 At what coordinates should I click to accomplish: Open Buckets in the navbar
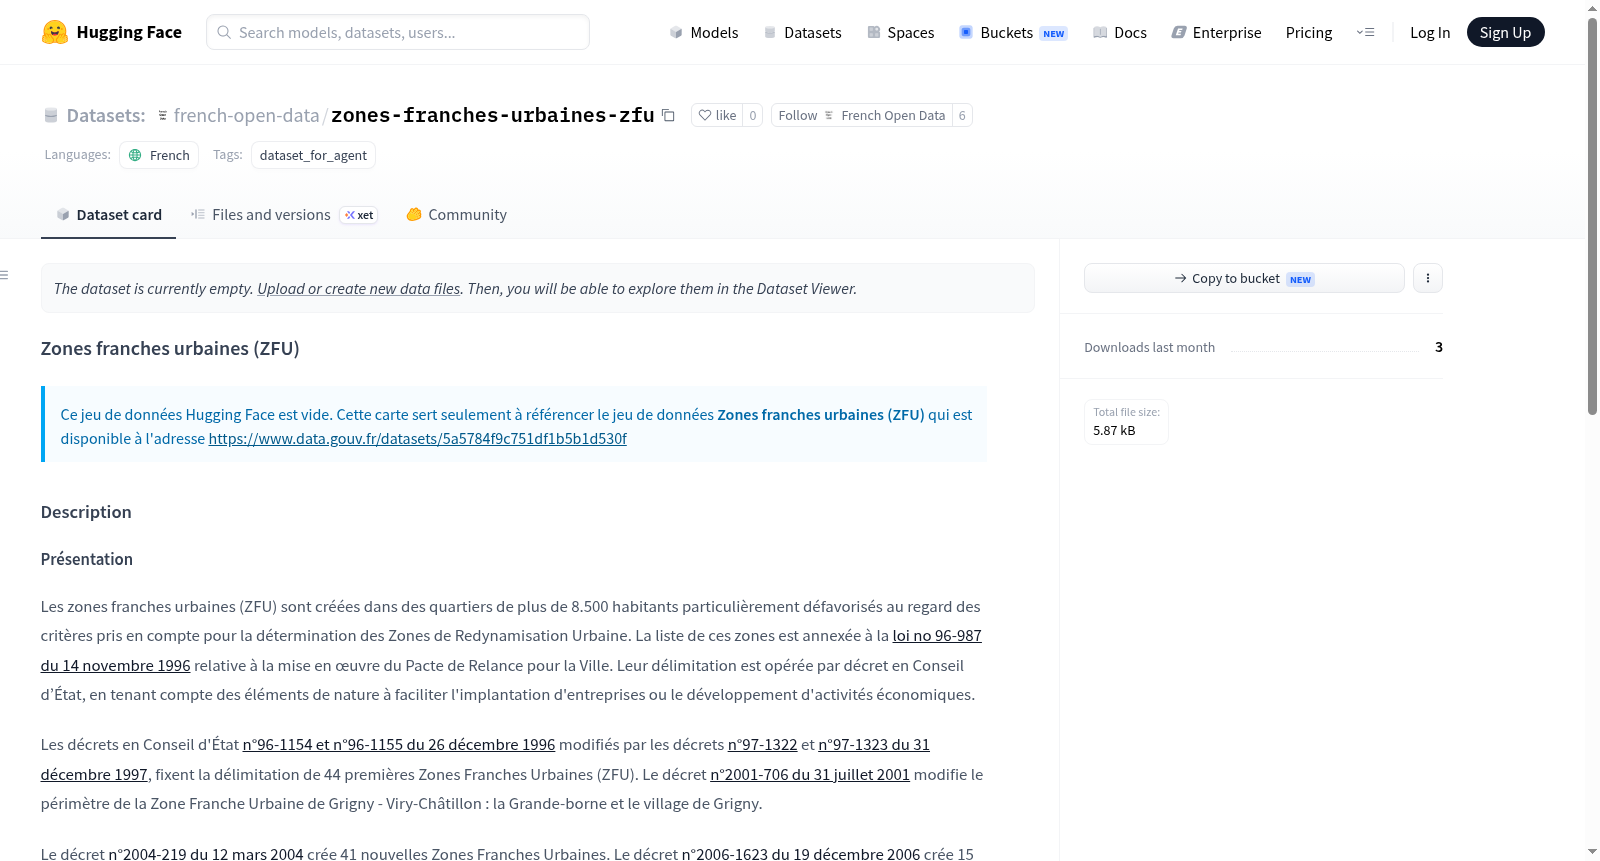(1013, 32)
